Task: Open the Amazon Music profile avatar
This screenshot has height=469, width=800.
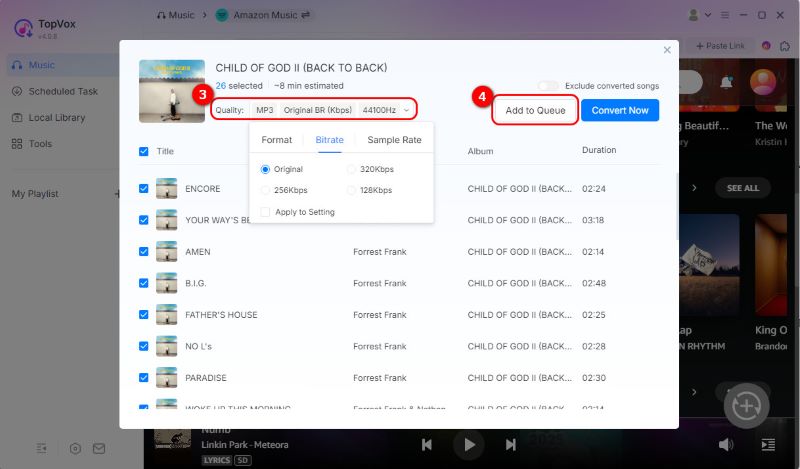Action: [x=763, y=82]
